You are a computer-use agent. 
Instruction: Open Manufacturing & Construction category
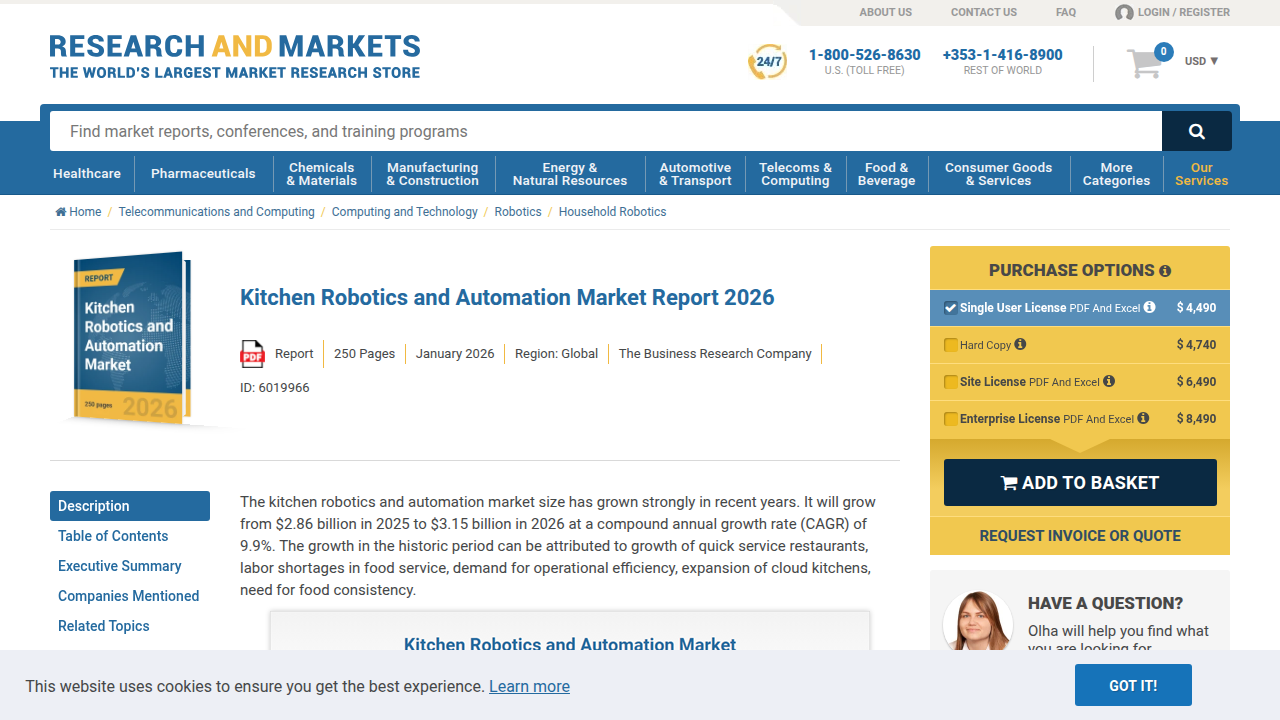click(433, 174)
